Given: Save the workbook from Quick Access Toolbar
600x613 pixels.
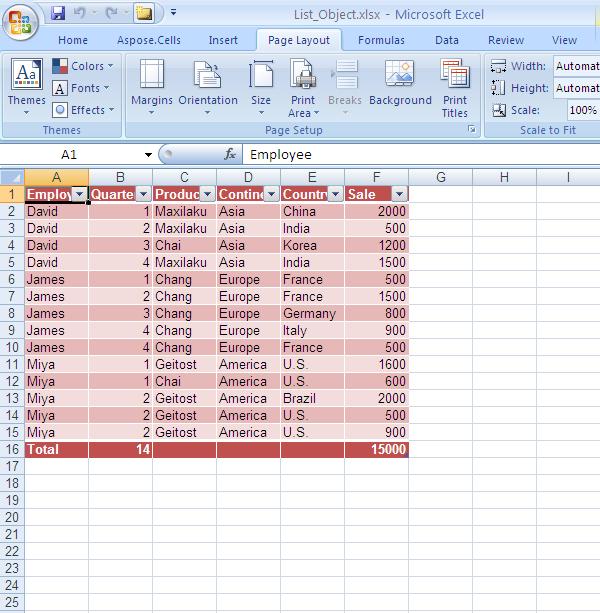Looking at the screenshot, I should click(58, 13).
